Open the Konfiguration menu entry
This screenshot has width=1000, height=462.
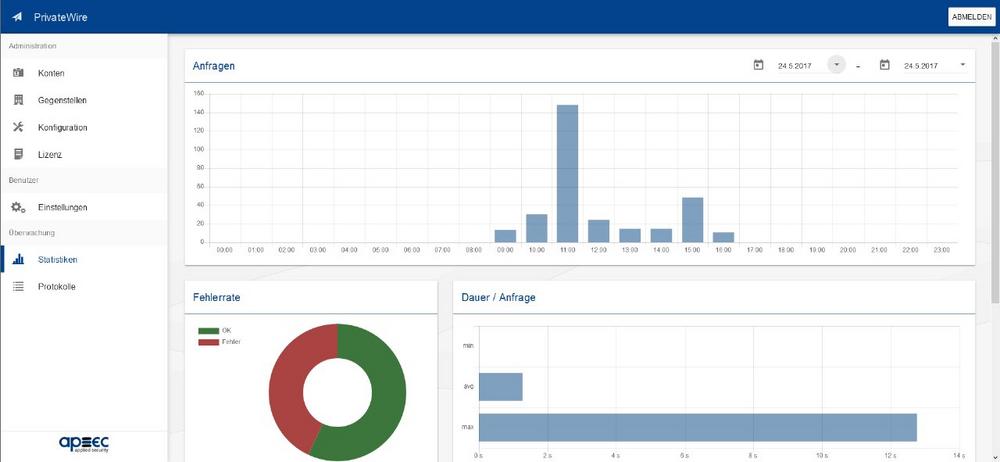[x=84, y=127]
